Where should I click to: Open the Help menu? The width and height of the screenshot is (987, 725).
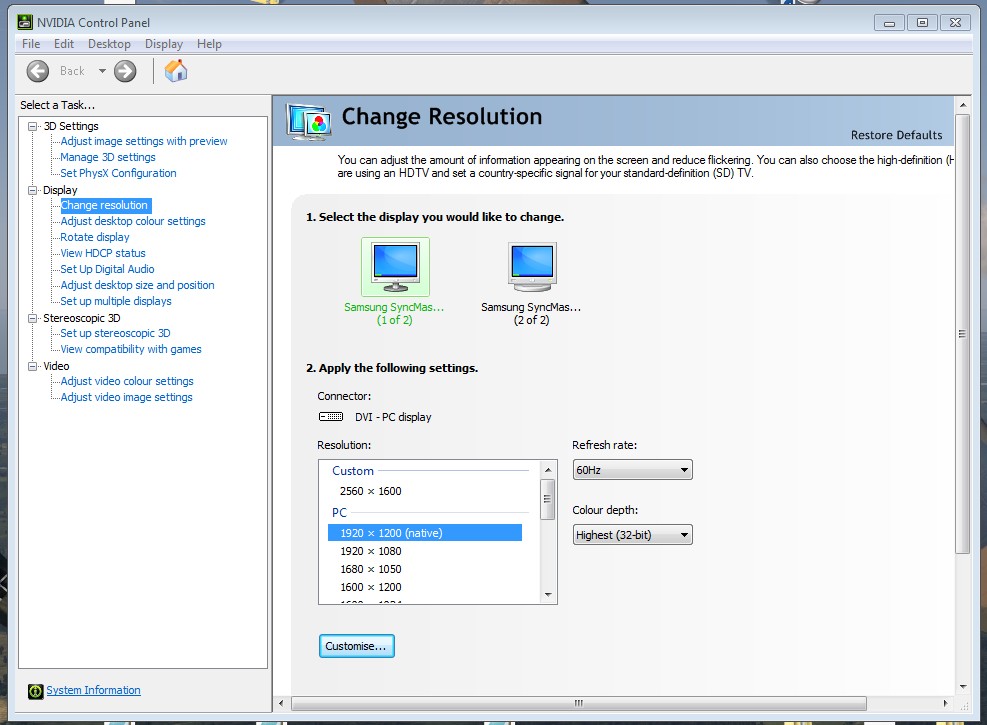click(x=209, y=44)
